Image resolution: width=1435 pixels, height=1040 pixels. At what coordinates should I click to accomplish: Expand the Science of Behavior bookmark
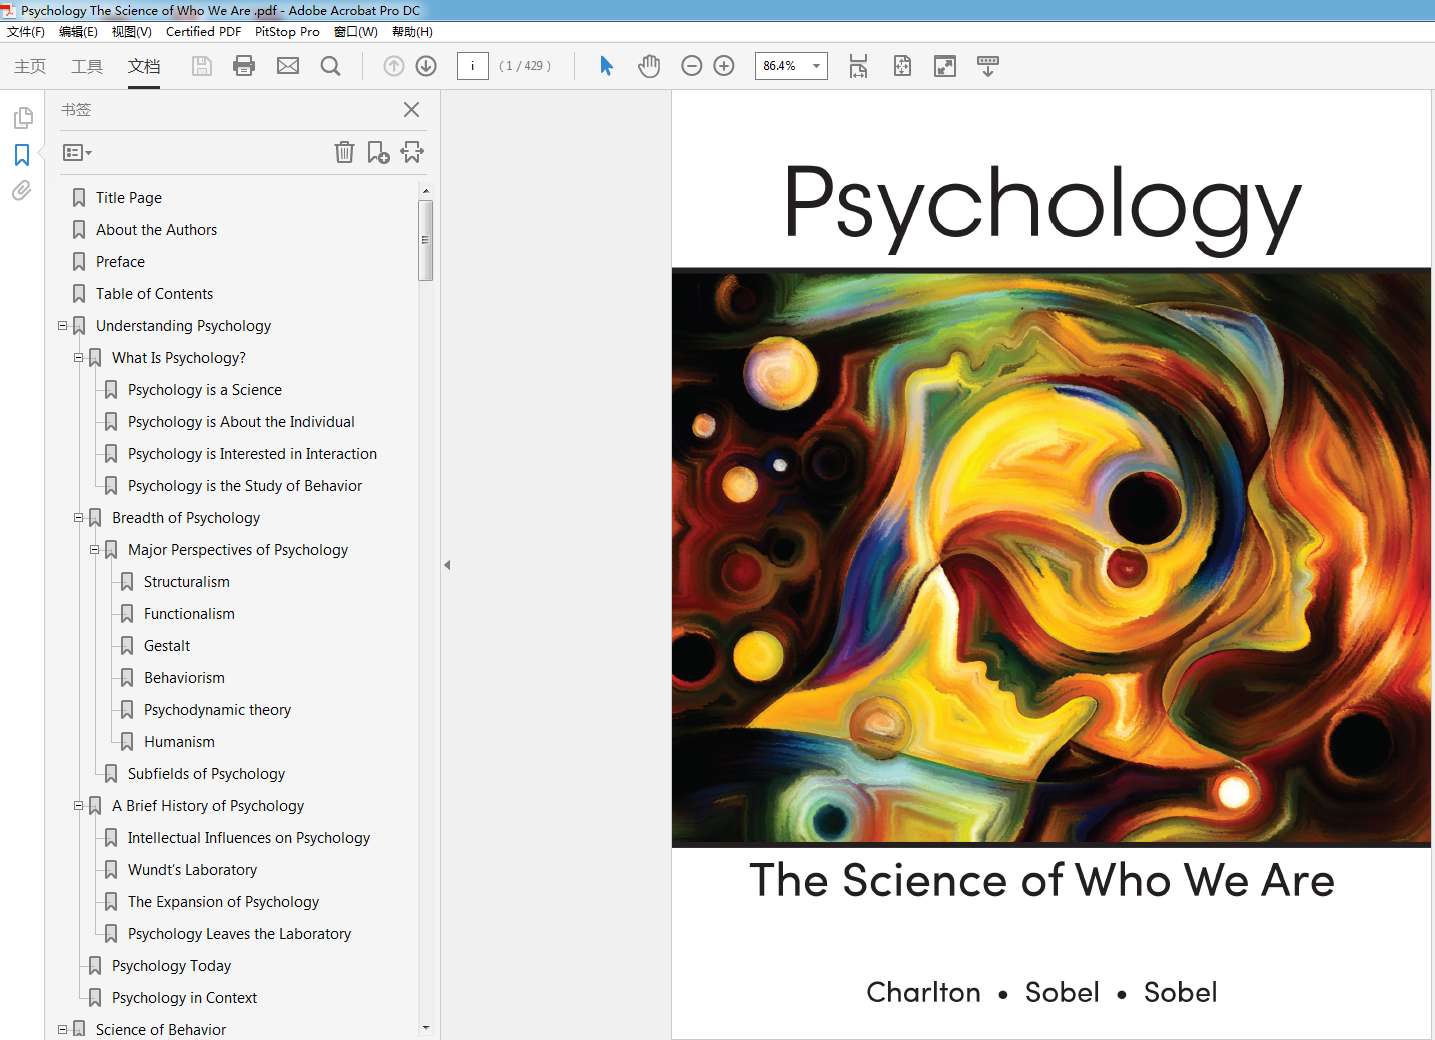click(x=62, y=1028)
